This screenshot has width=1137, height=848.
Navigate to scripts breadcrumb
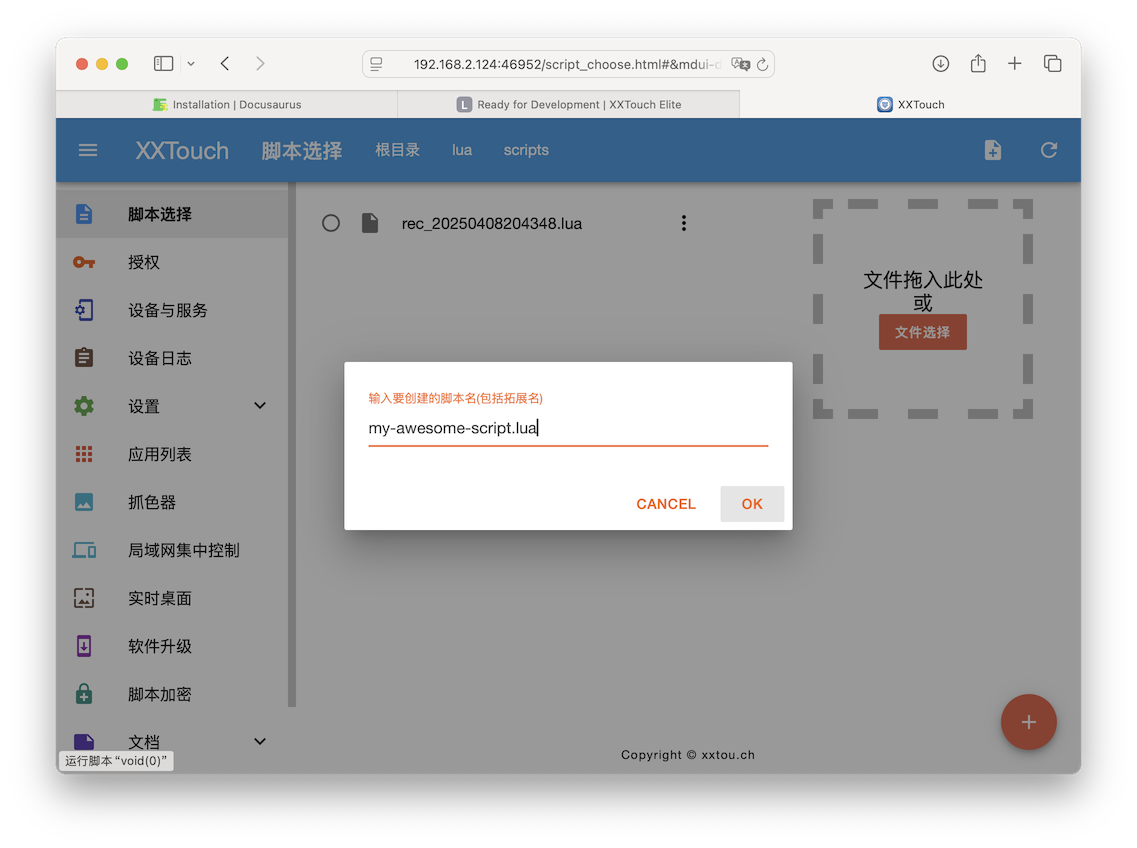526,150
